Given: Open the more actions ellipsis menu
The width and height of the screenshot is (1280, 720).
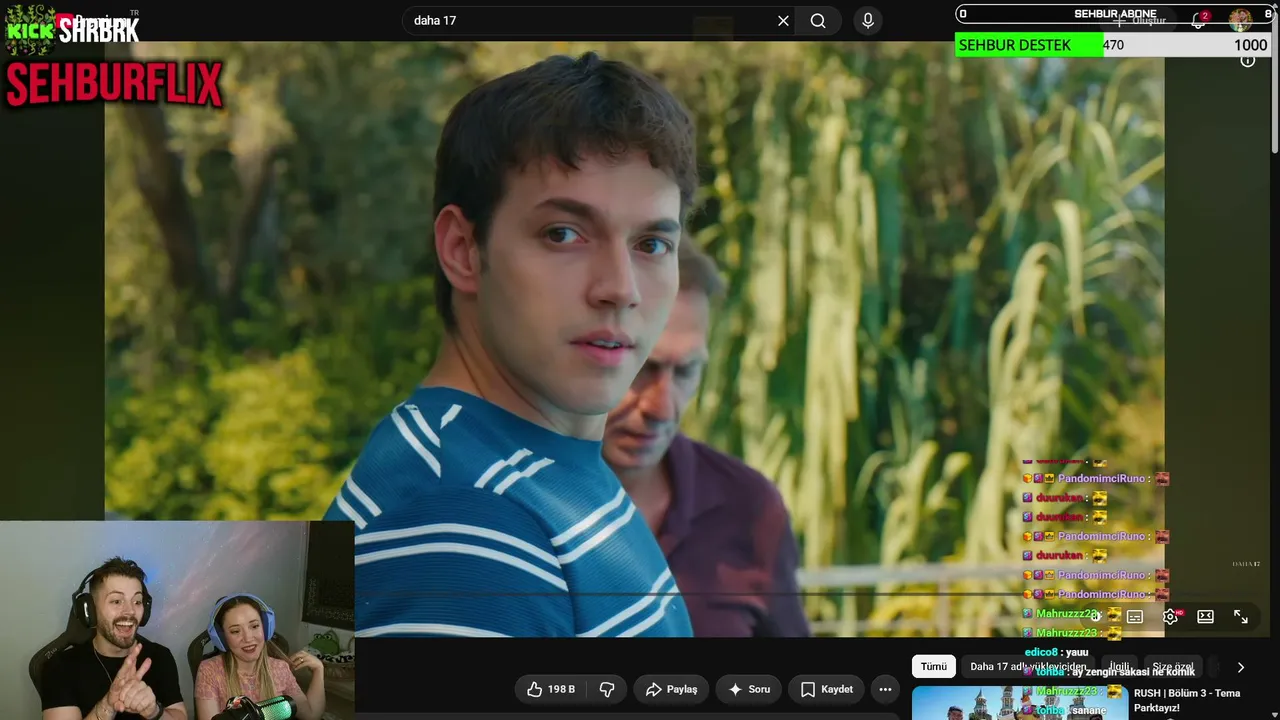Looking at the screenshot, I should tap(885, 689).
